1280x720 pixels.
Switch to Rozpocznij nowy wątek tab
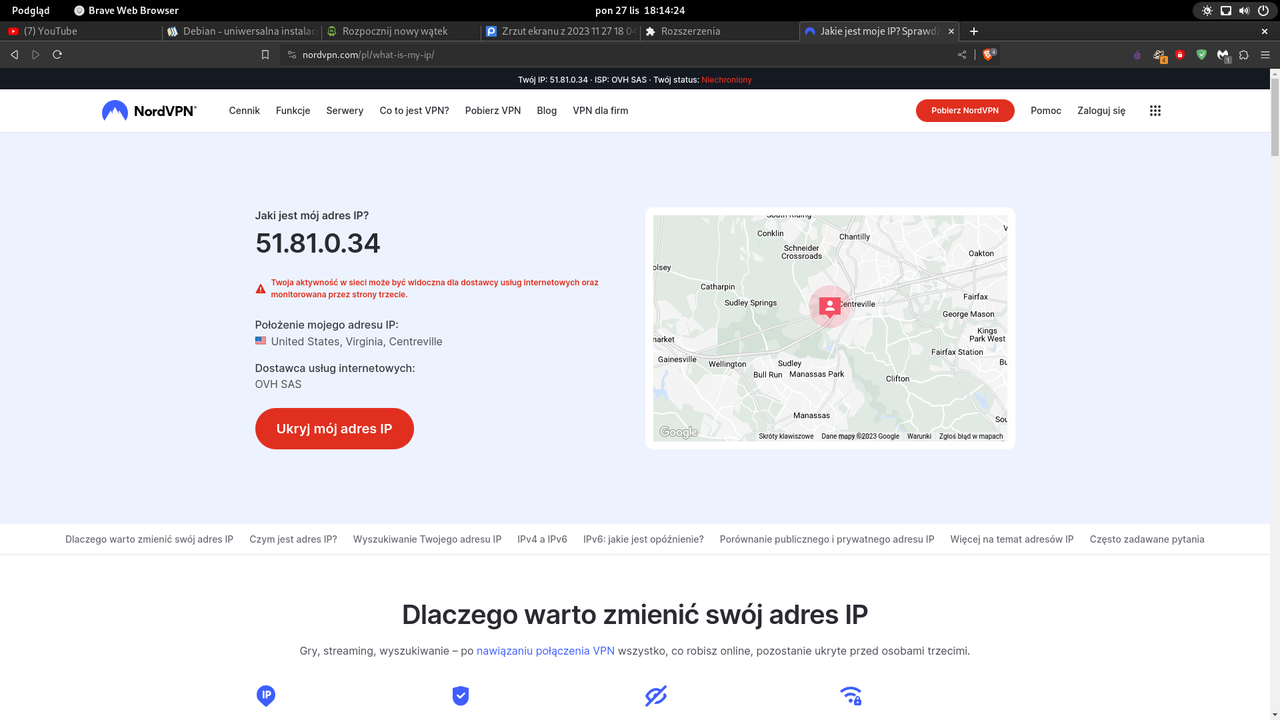(400, 31)
